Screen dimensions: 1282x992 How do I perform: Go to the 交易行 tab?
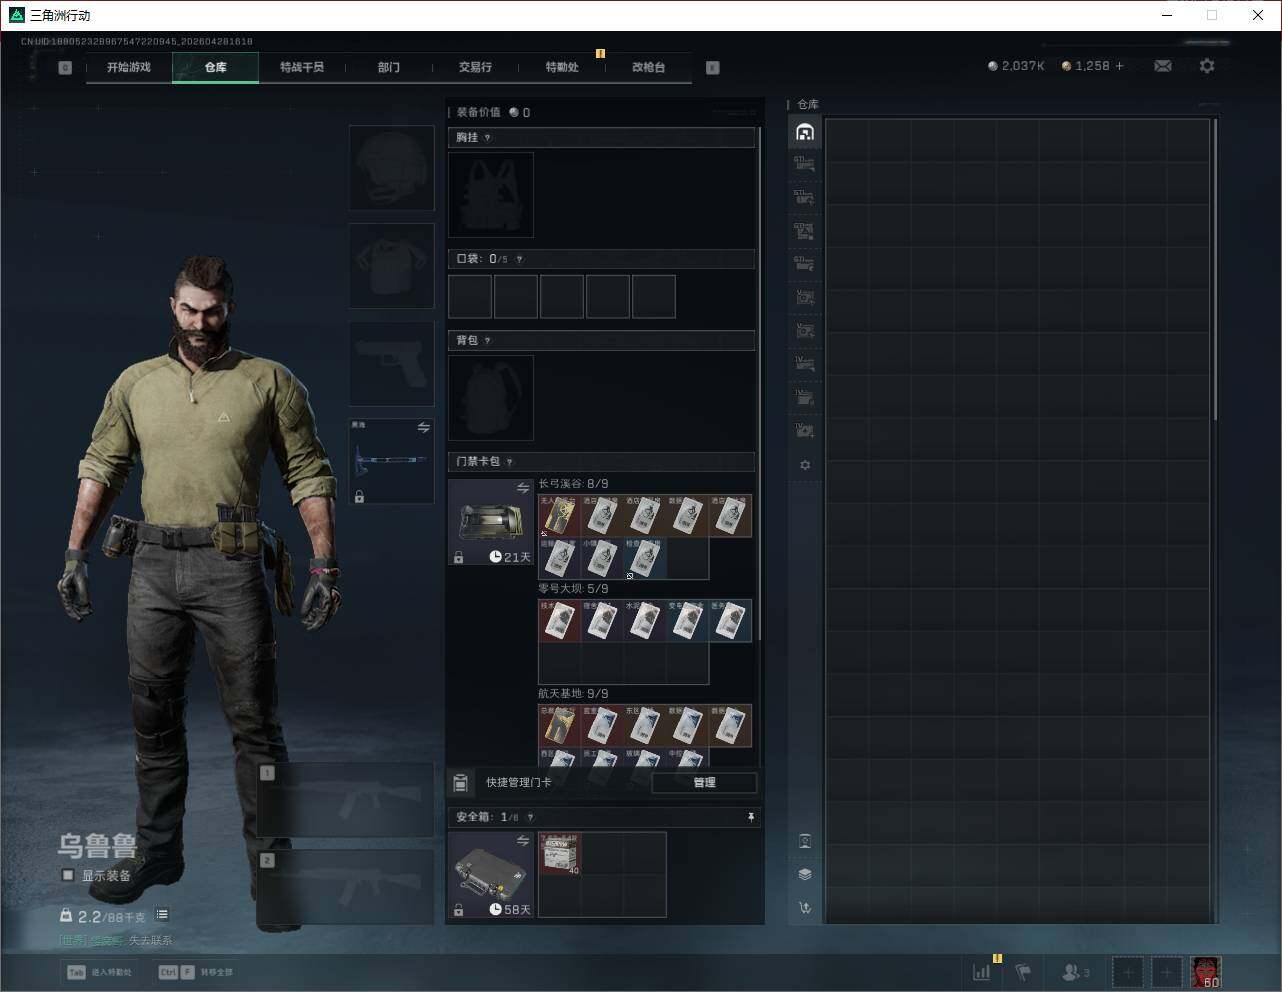(475, 67)
